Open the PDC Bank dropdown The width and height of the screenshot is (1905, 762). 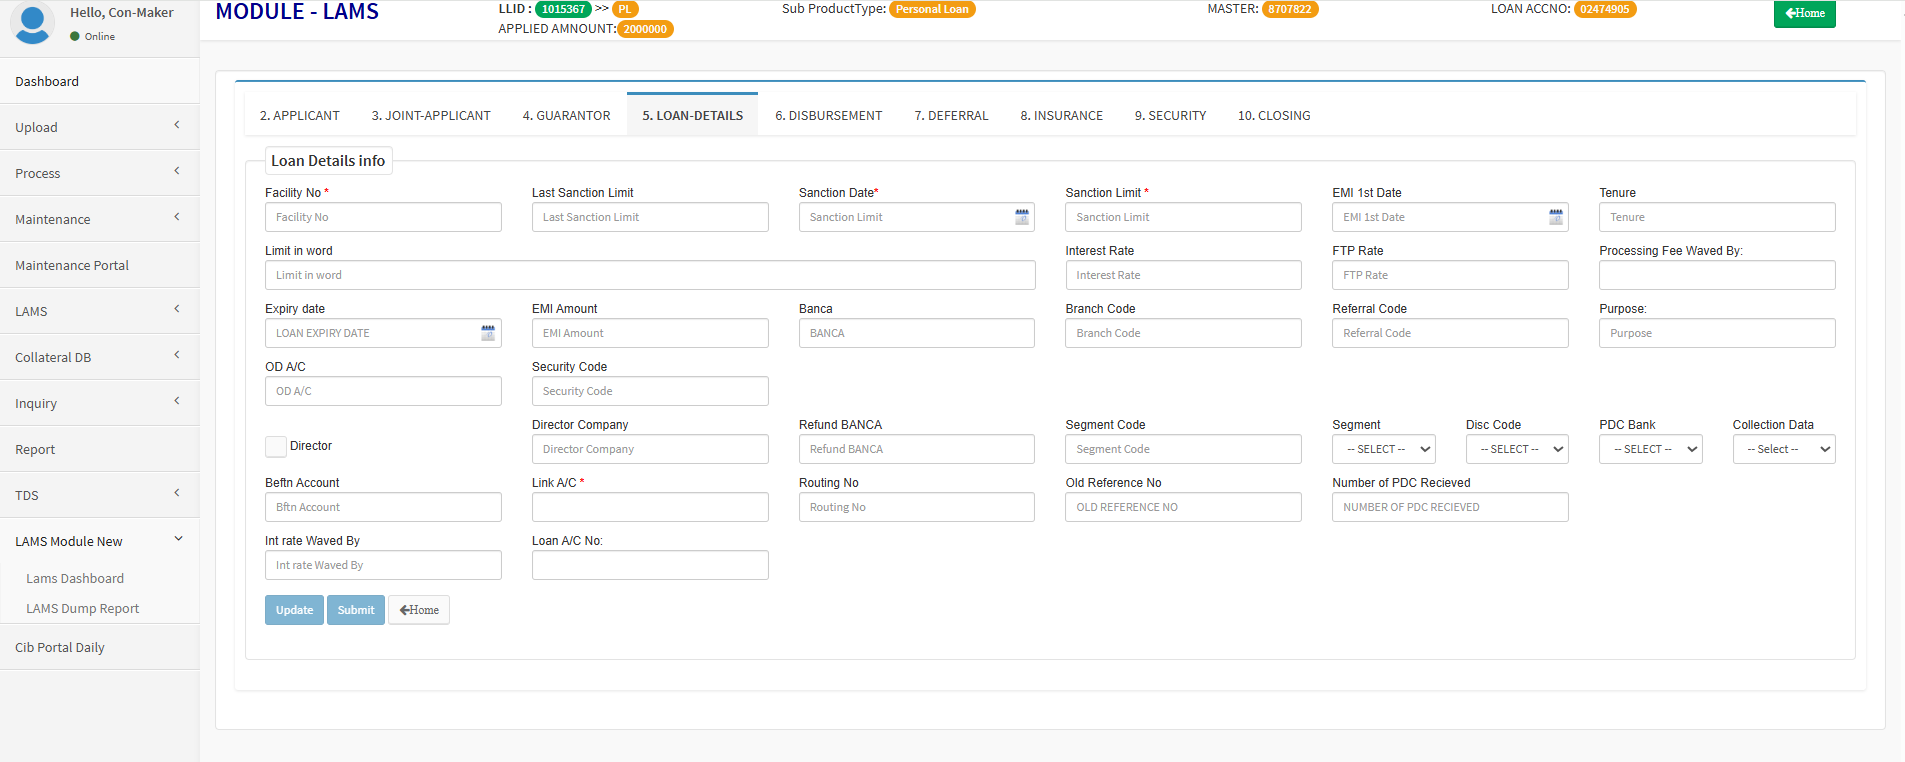[1650, 449]
